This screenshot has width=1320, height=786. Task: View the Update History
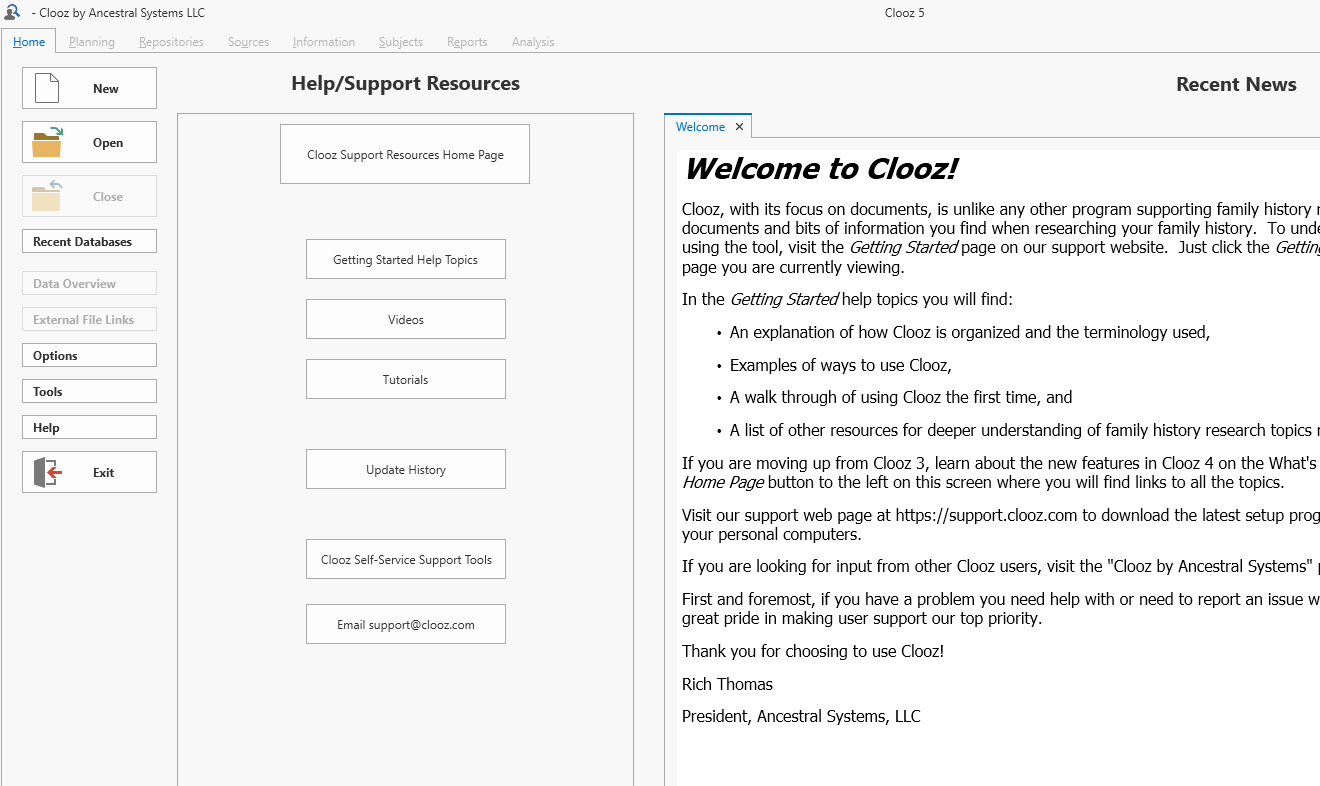(405, 470)
